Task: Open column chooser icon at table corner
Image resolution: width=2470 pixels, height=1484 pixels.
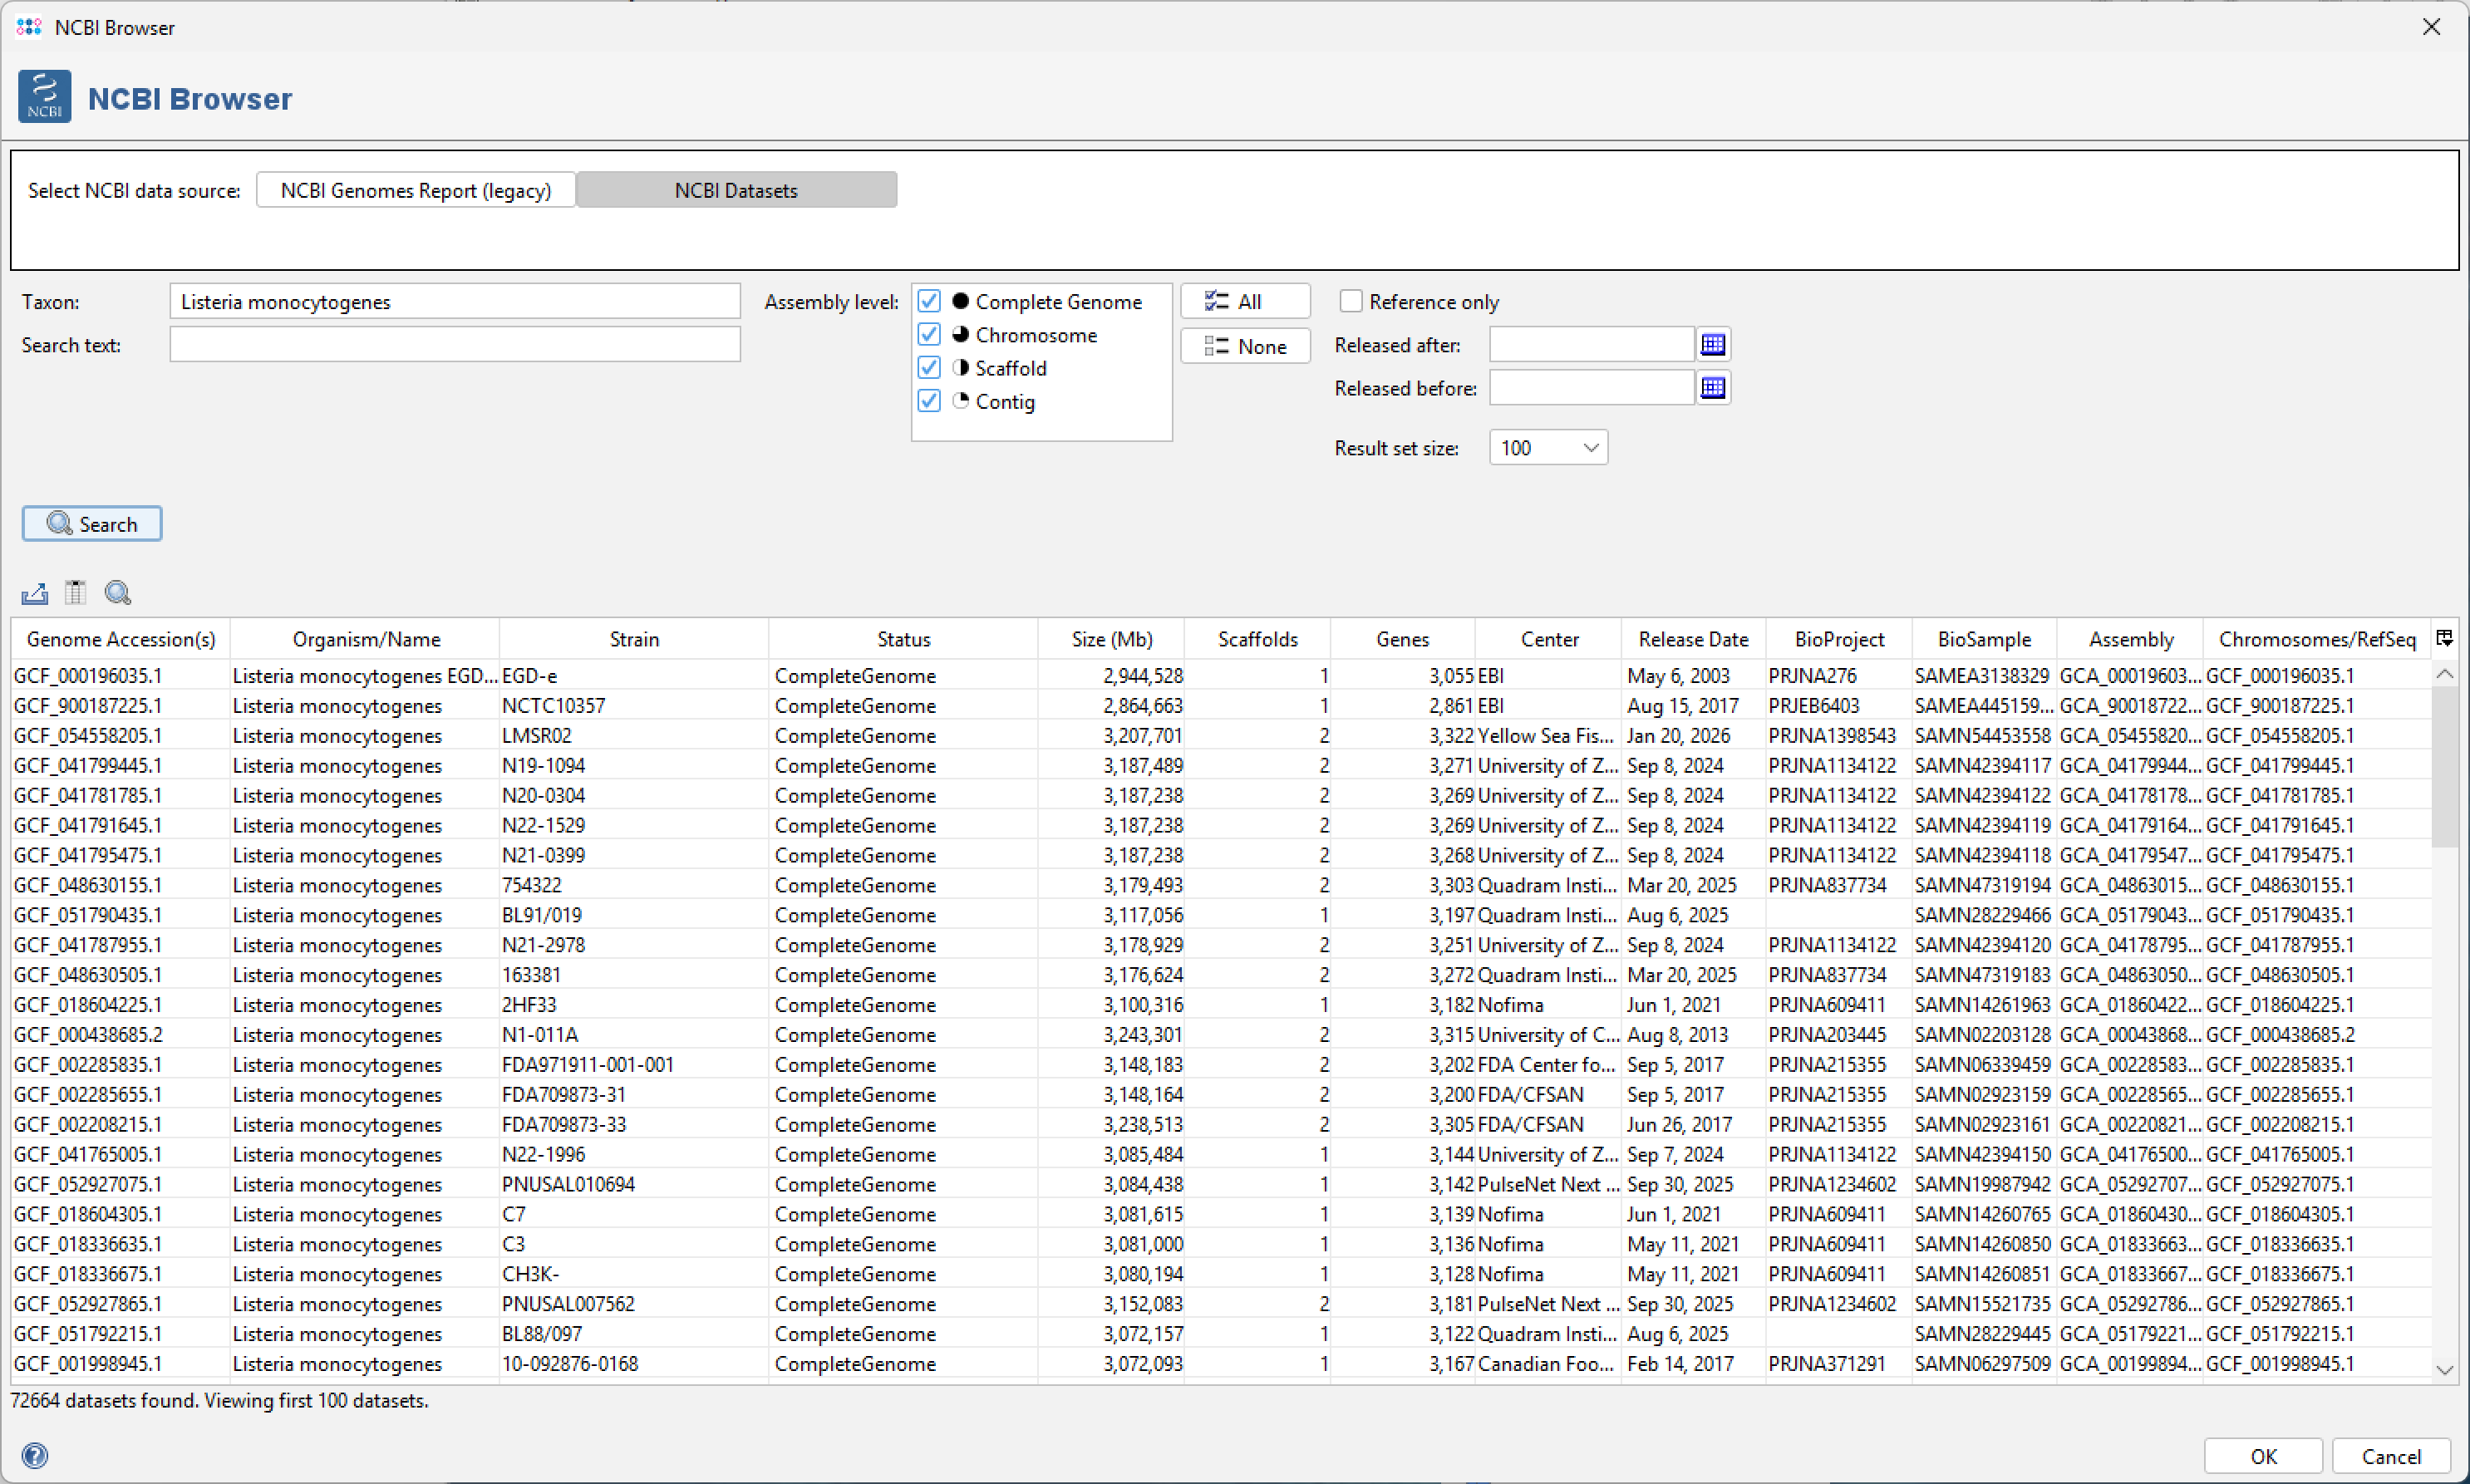Action: click(2444, 638)
